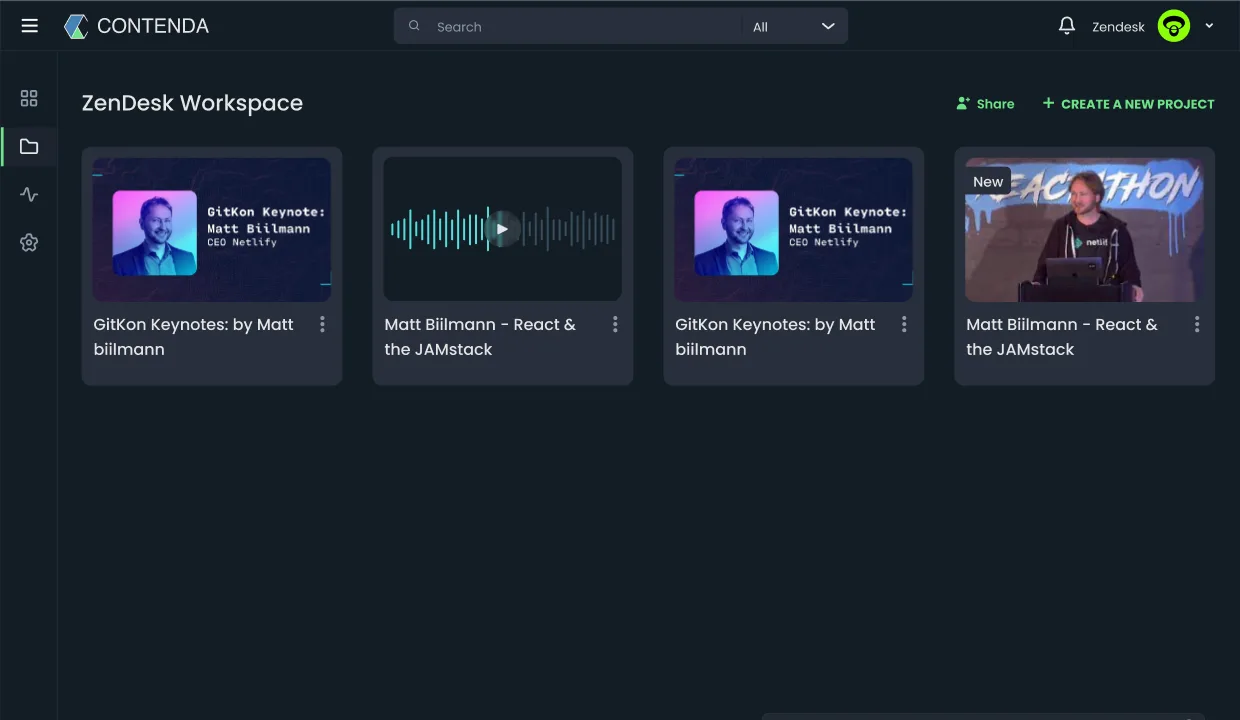The height and width of the screenshot is (720, 1240).
Task: Open the dashboard grid sidebar icon
Action: coord(29,98)
